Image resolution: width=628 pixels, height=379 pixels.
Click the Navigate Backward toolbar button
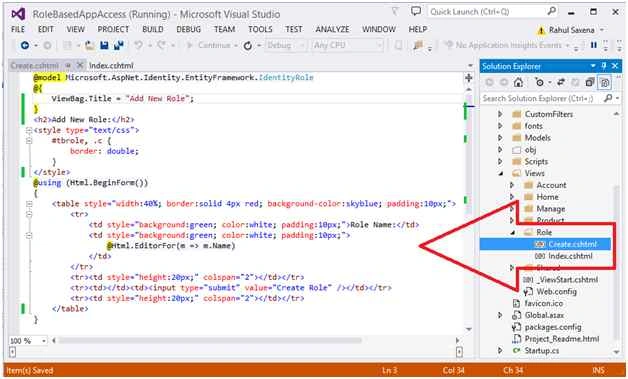25,46
